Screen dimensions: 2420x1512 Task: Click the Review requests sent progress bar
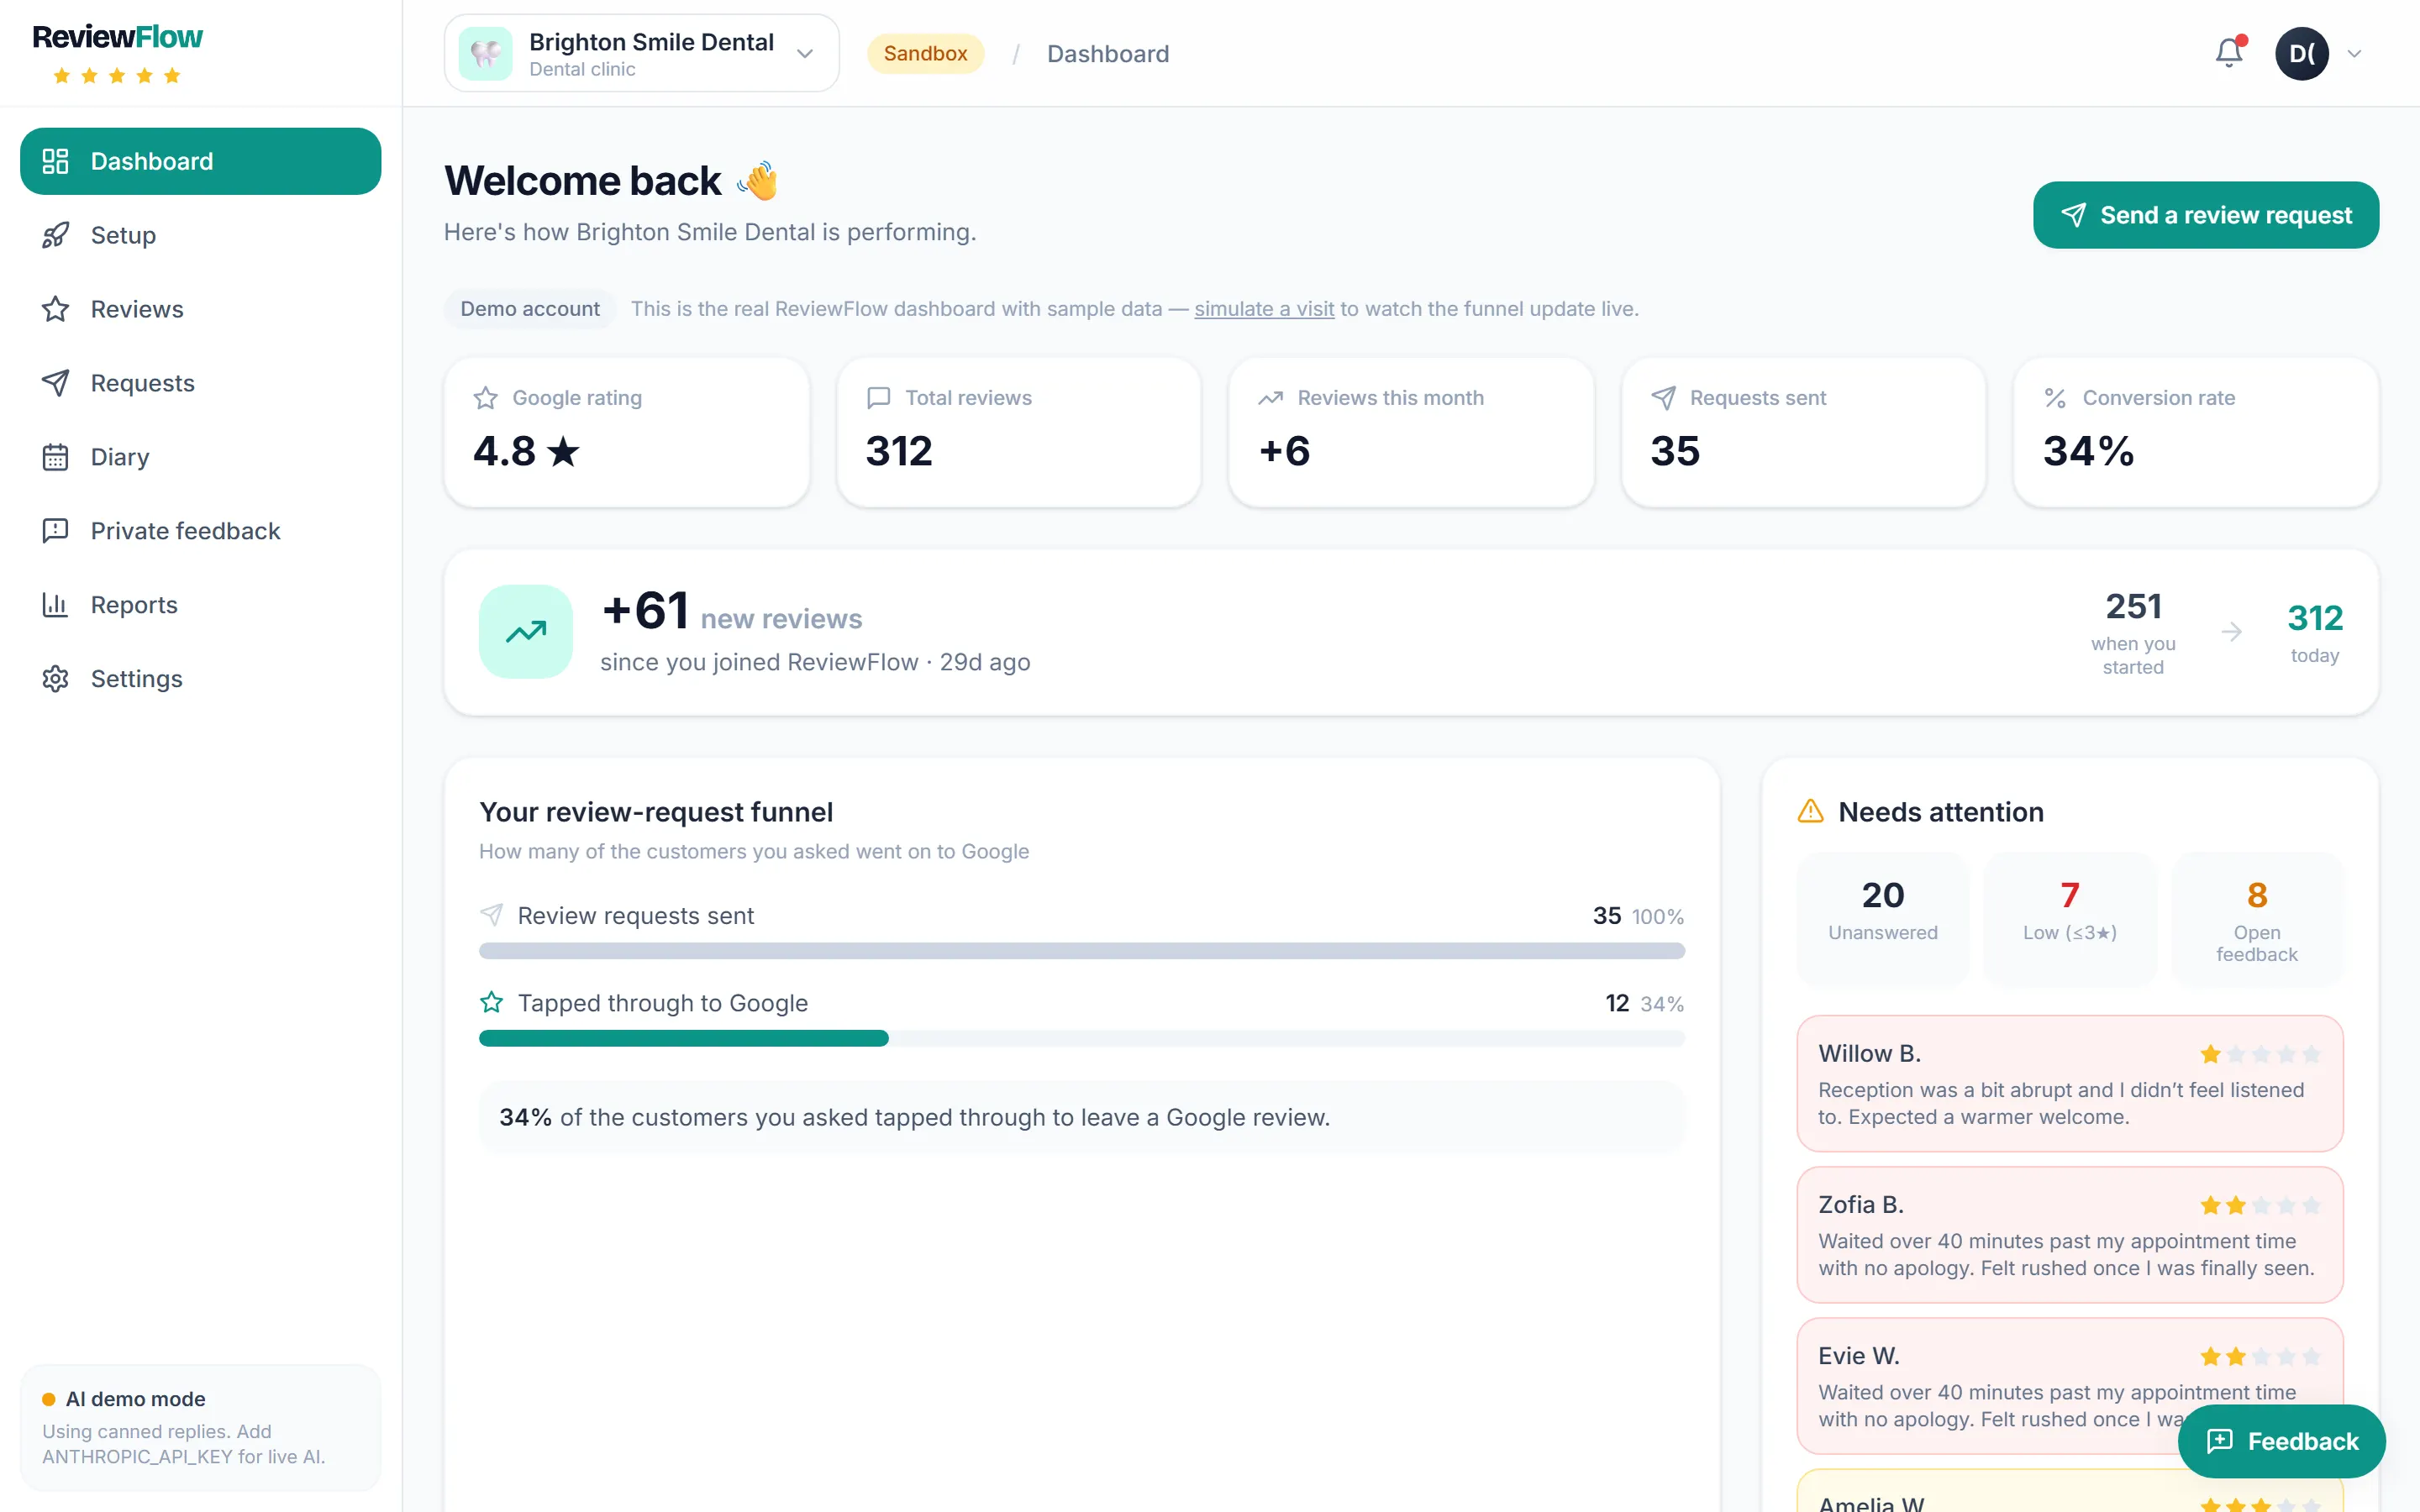(x=1082, y=951)
